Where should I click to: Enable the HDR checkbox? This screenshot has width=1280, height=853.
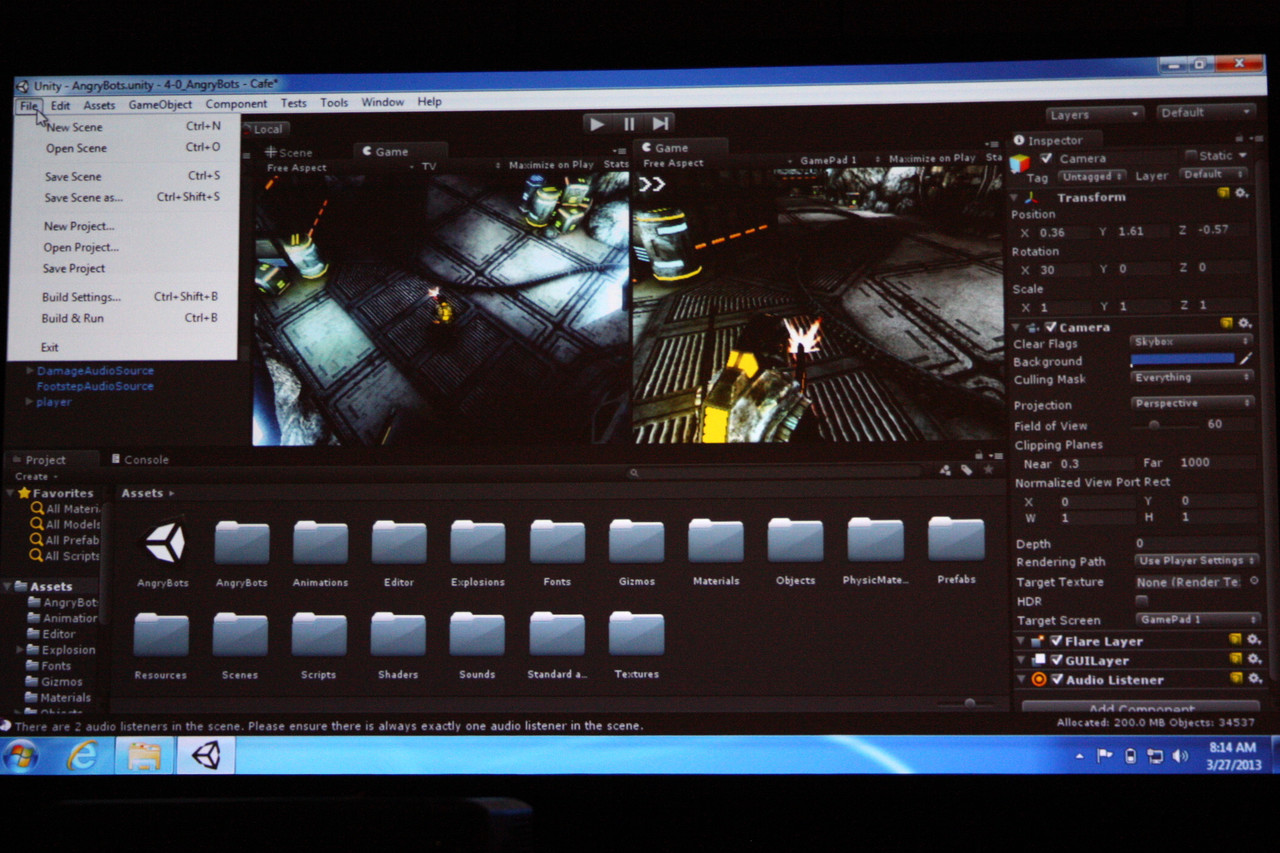(1141, 601)
